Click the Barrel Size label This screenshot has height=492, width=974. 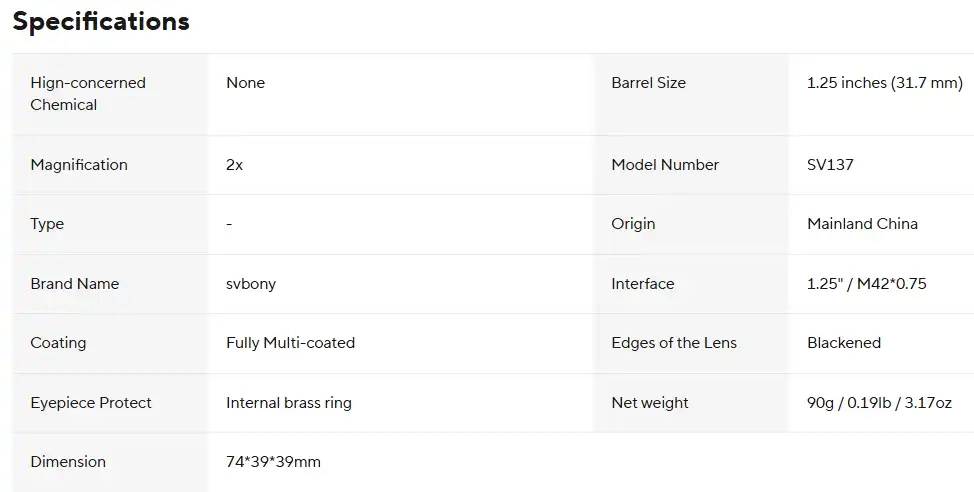point(648,83)
